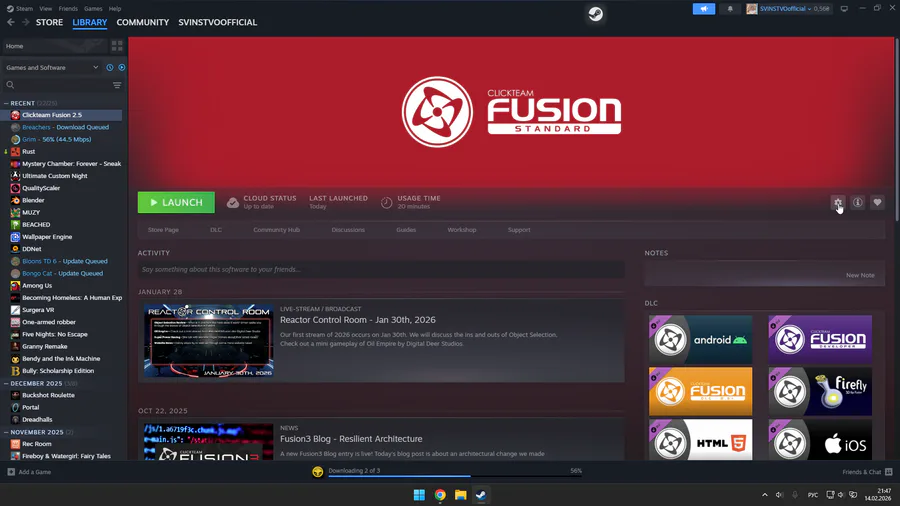Image resolution: width=900 pixels, height=506 pixels.
Task: Click the library search field
Action: click(57, 85)
